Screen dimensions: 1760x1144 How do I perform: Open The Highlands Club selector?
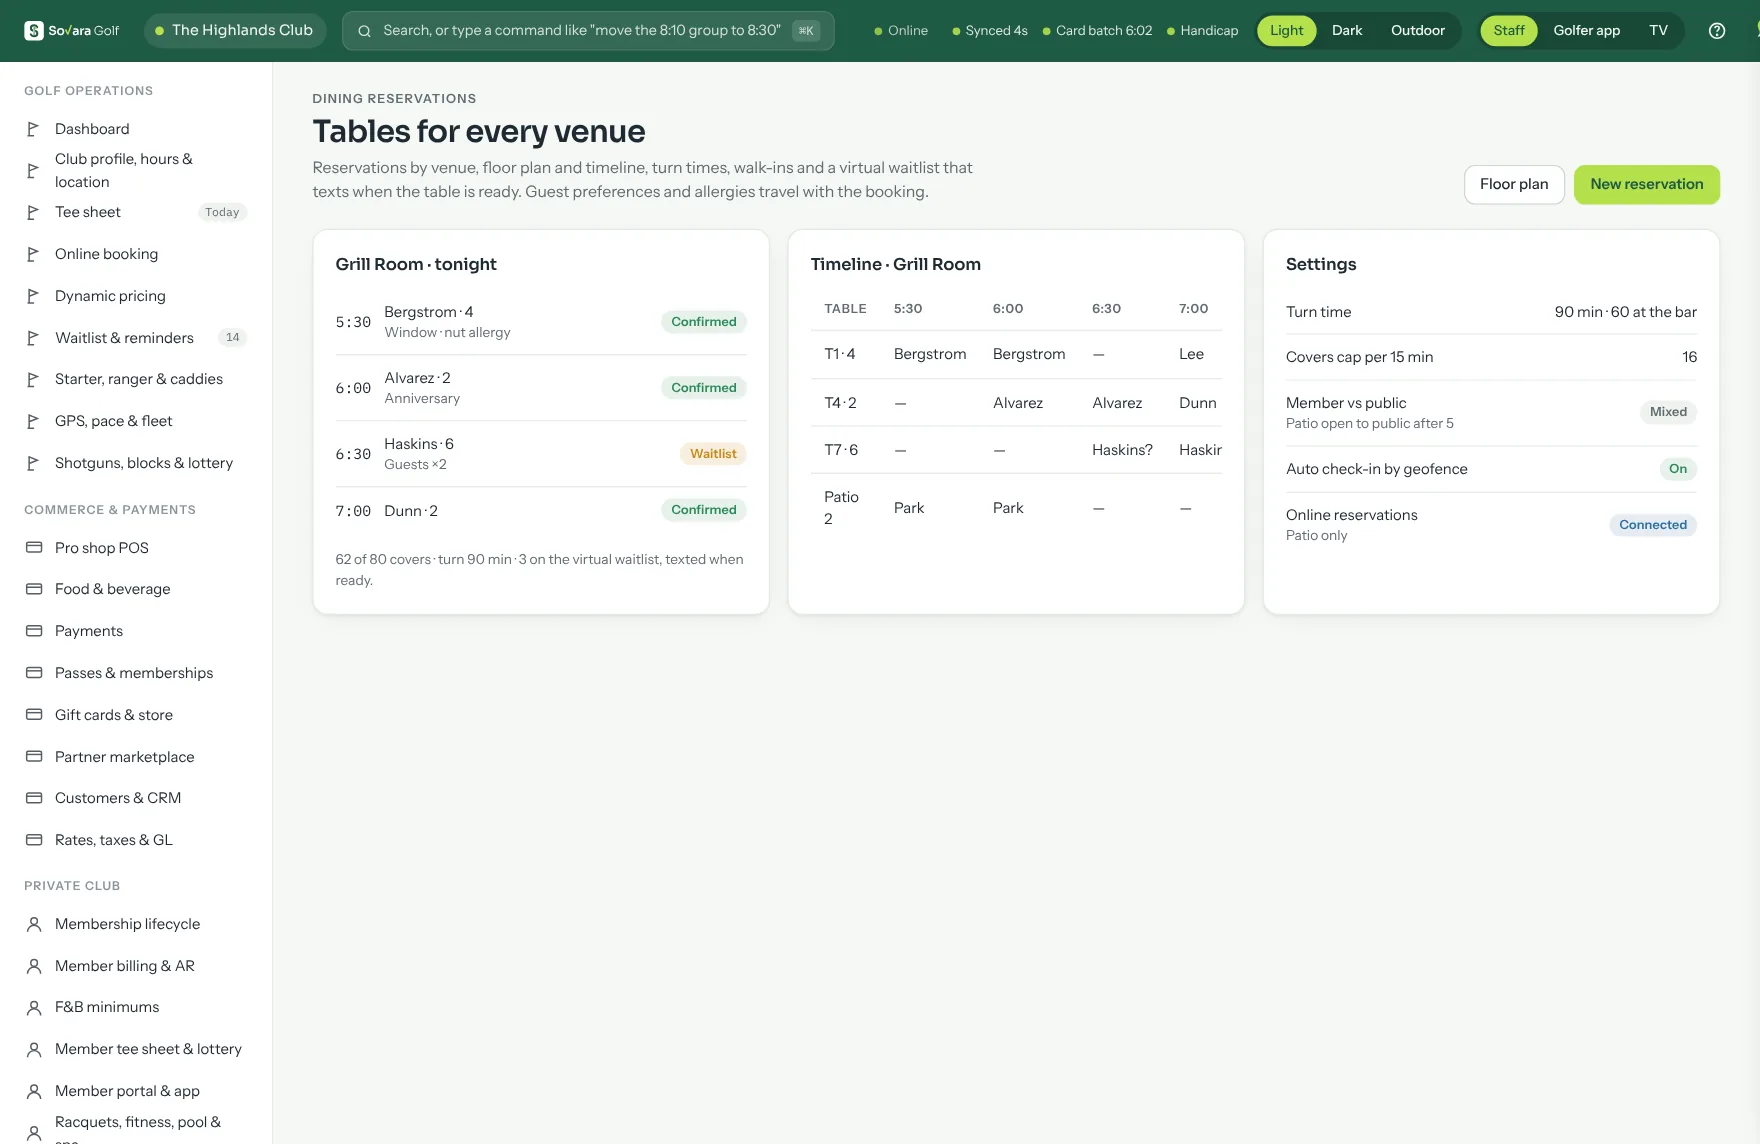[x=235, y=31]
